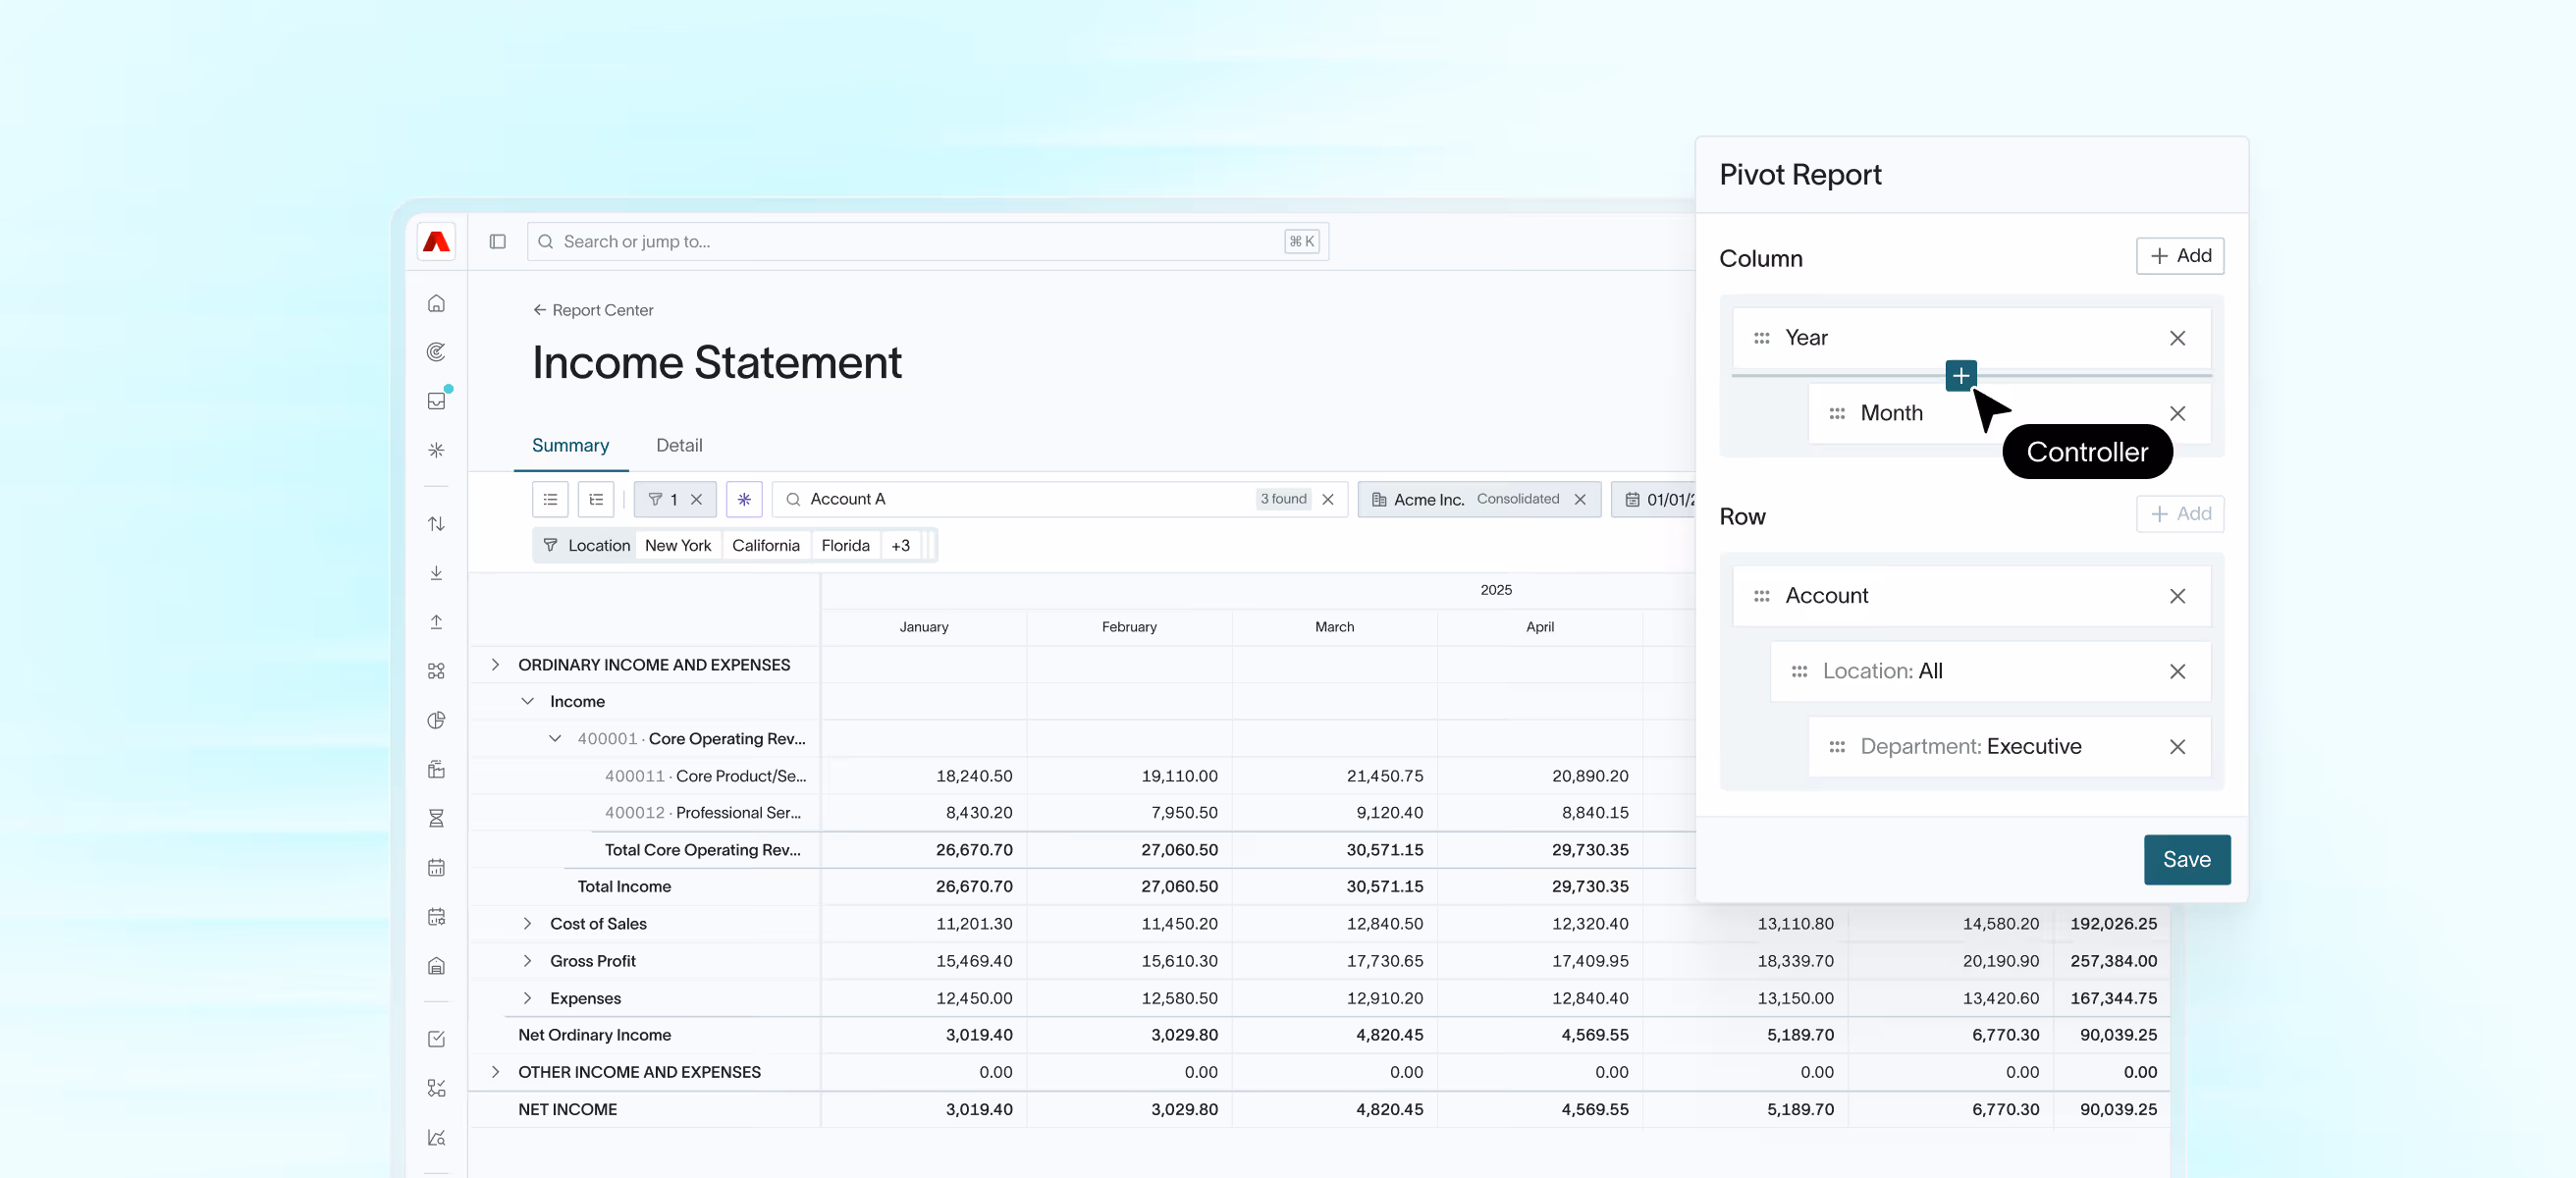
Task: Remove Month from pivot columns
Action: 2177,413
